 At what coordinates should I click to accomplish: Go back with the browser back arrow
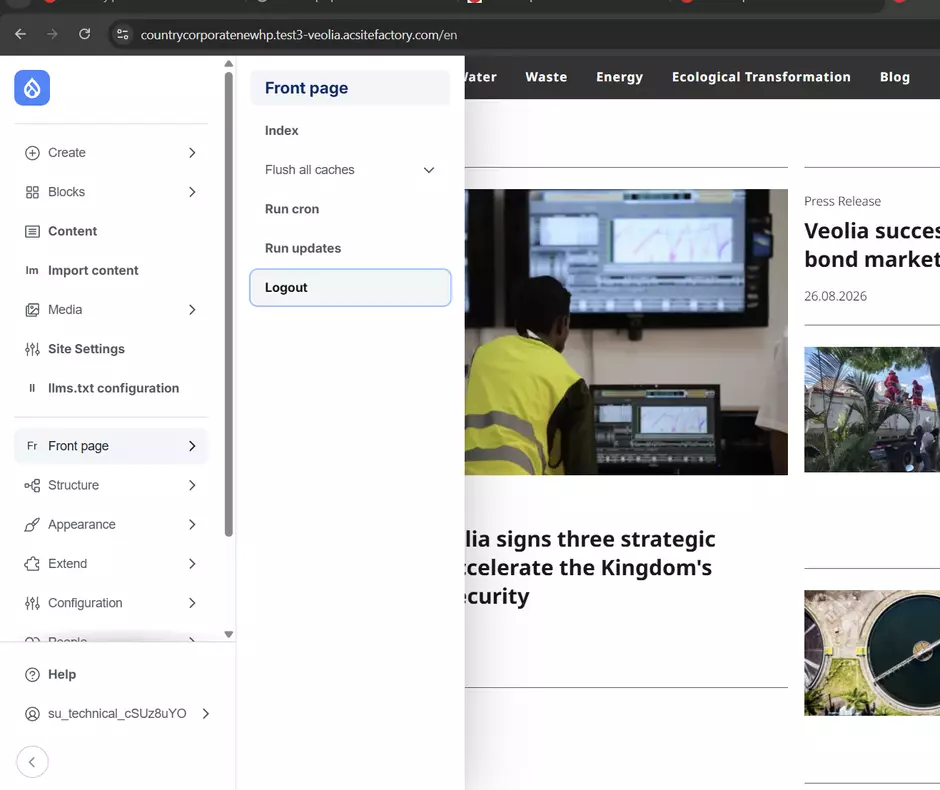tap(20, 34)
